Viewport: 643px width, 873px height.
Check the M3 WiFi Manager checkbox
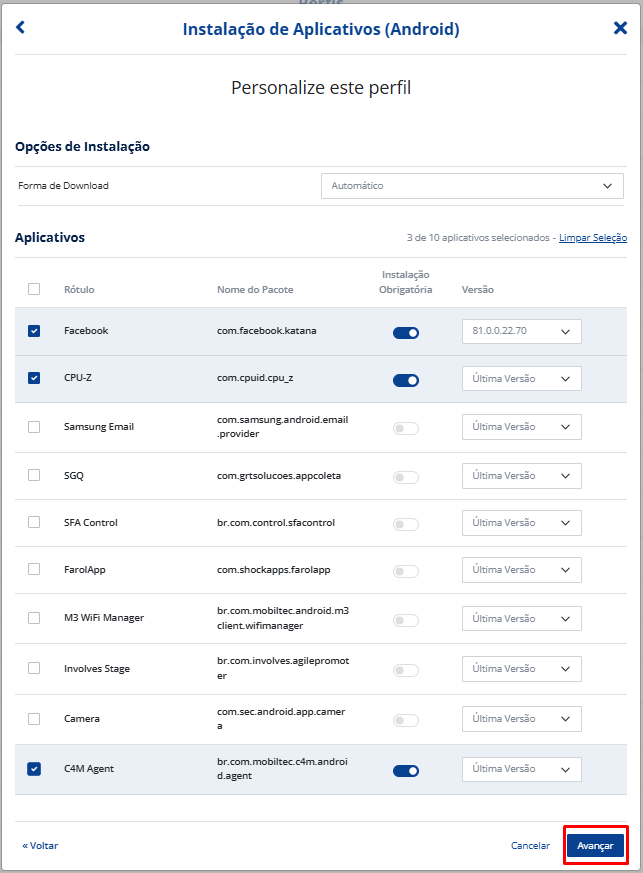(34, 618)
